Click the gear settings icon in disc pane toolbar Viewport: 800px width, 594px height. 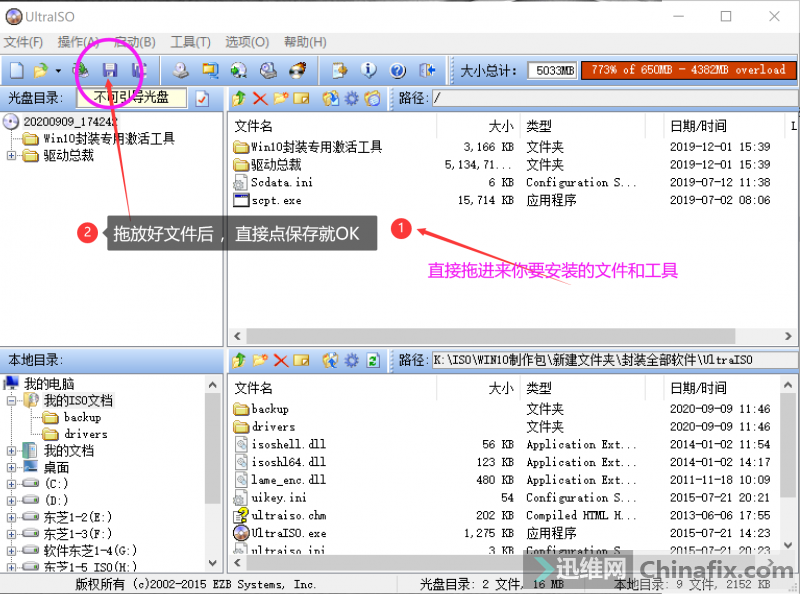point(352,98)
